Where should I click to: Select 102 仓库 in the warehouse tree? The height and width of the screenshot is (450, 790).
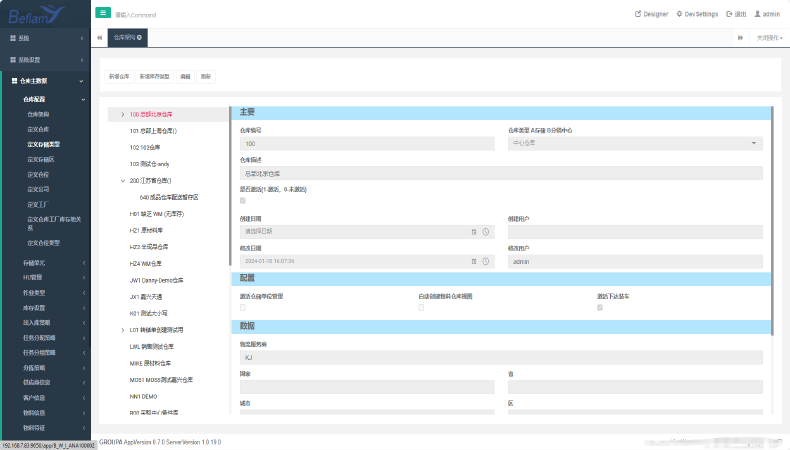[x=145, y=148]
